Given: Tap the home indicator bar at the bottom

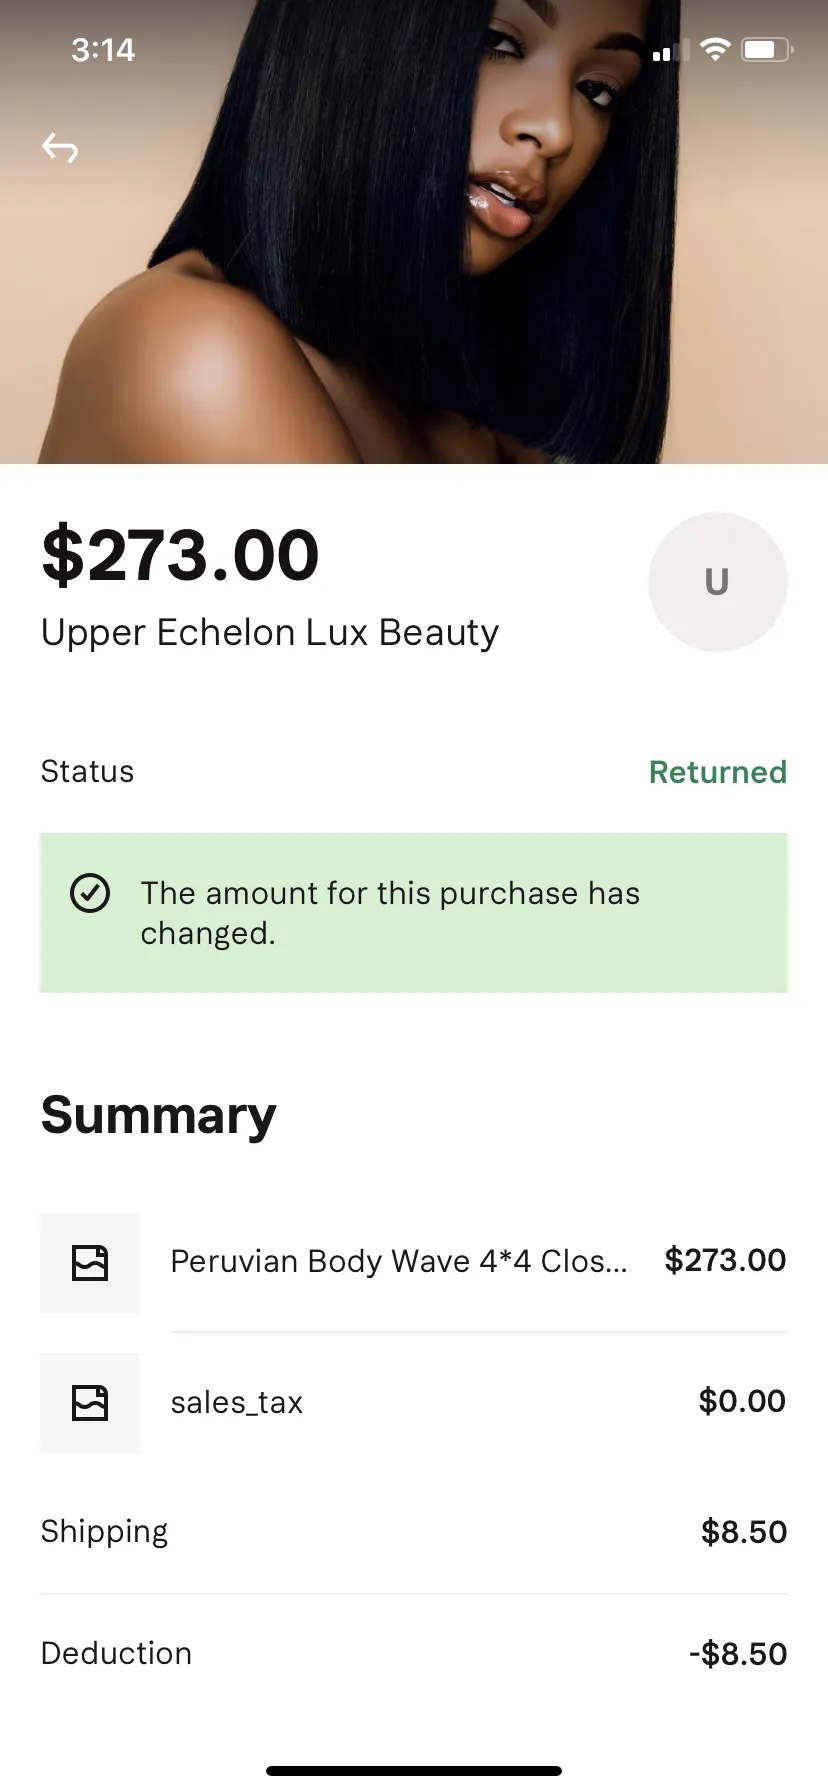Looking at the screenshot, I should pyautogui.click(x=414, y=1771).
